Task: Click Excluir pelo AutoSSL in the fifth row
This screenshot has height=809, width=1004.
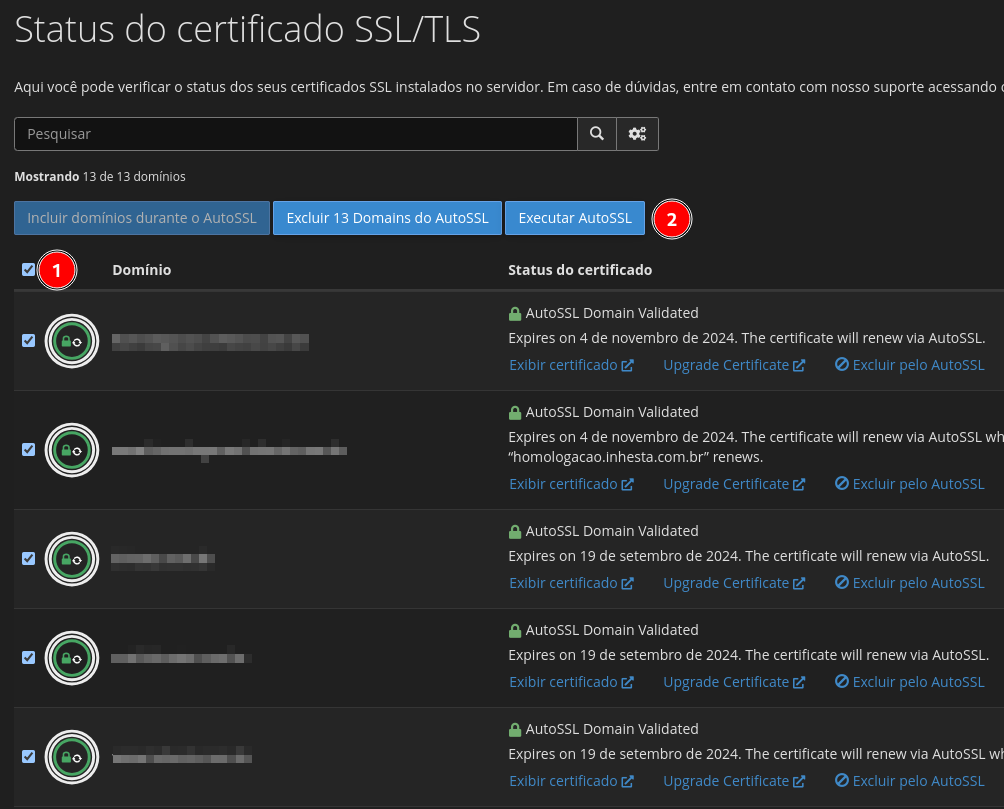Action: pyautogui.click(x=909, y=781)
